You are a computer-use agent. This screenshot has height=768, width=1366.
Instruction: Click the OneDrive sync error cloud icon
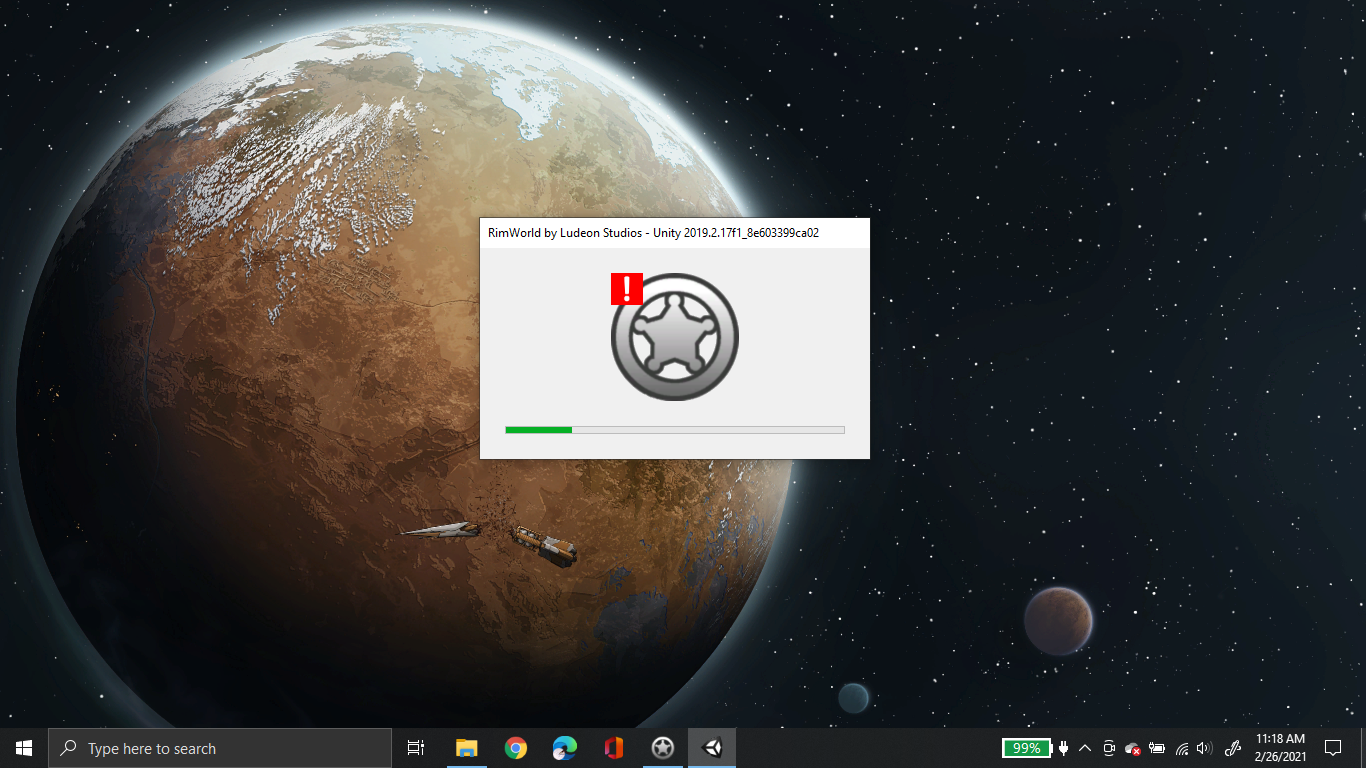pyautogui.click(x=1132, y=748)
